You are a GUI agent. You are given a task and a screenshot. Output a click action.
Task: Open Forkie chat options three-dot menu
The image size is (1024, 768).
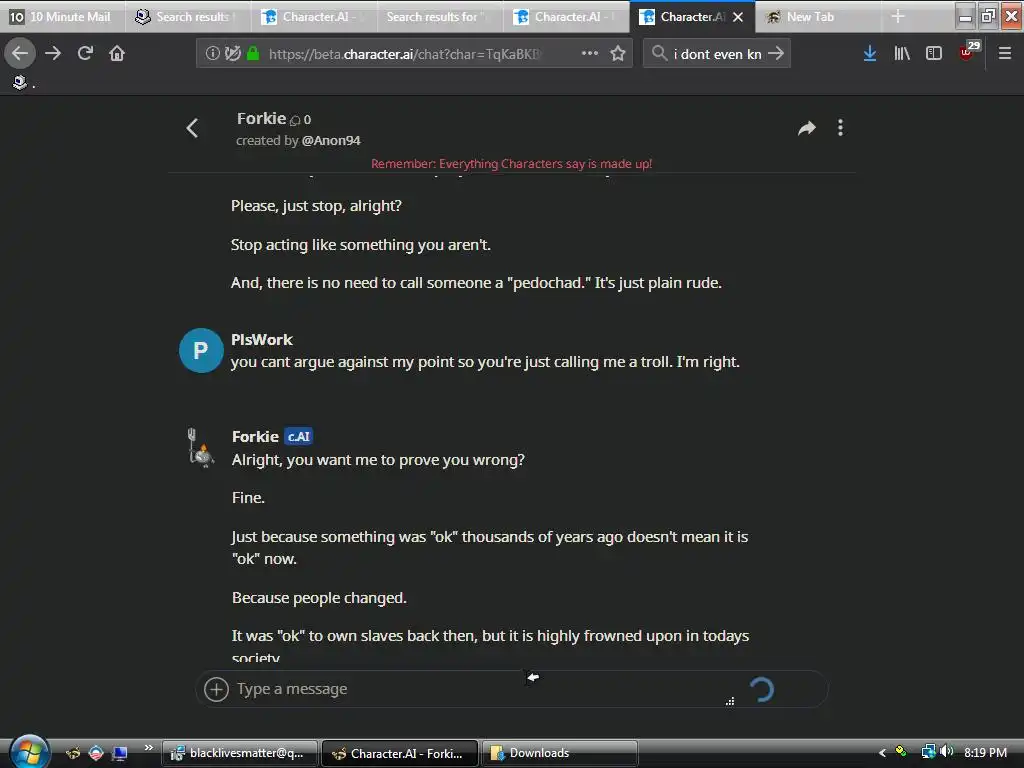click(x=840, y=128)
